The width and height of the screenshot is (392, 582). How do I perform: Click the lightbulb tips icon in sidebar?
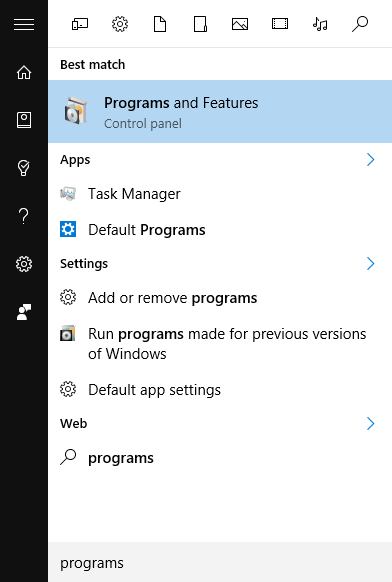coord(24,168)
